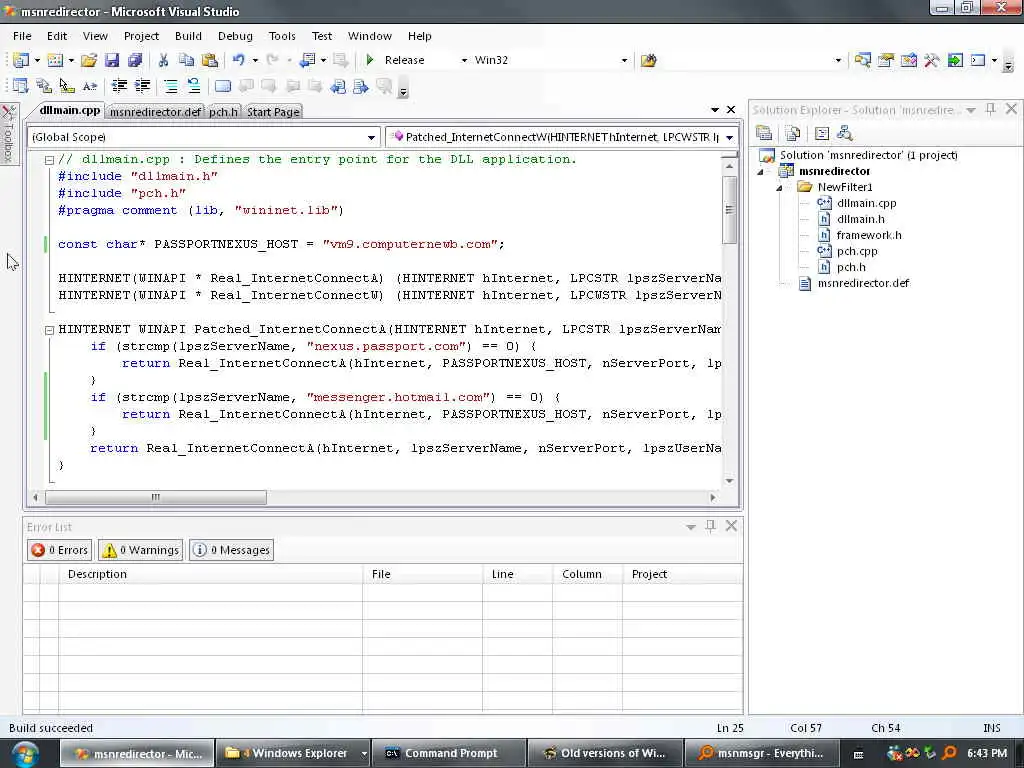1024x768 pixels.
Task: Collapse the top comment outlining region
Action: pyautogui.click(x=49, y=159)
